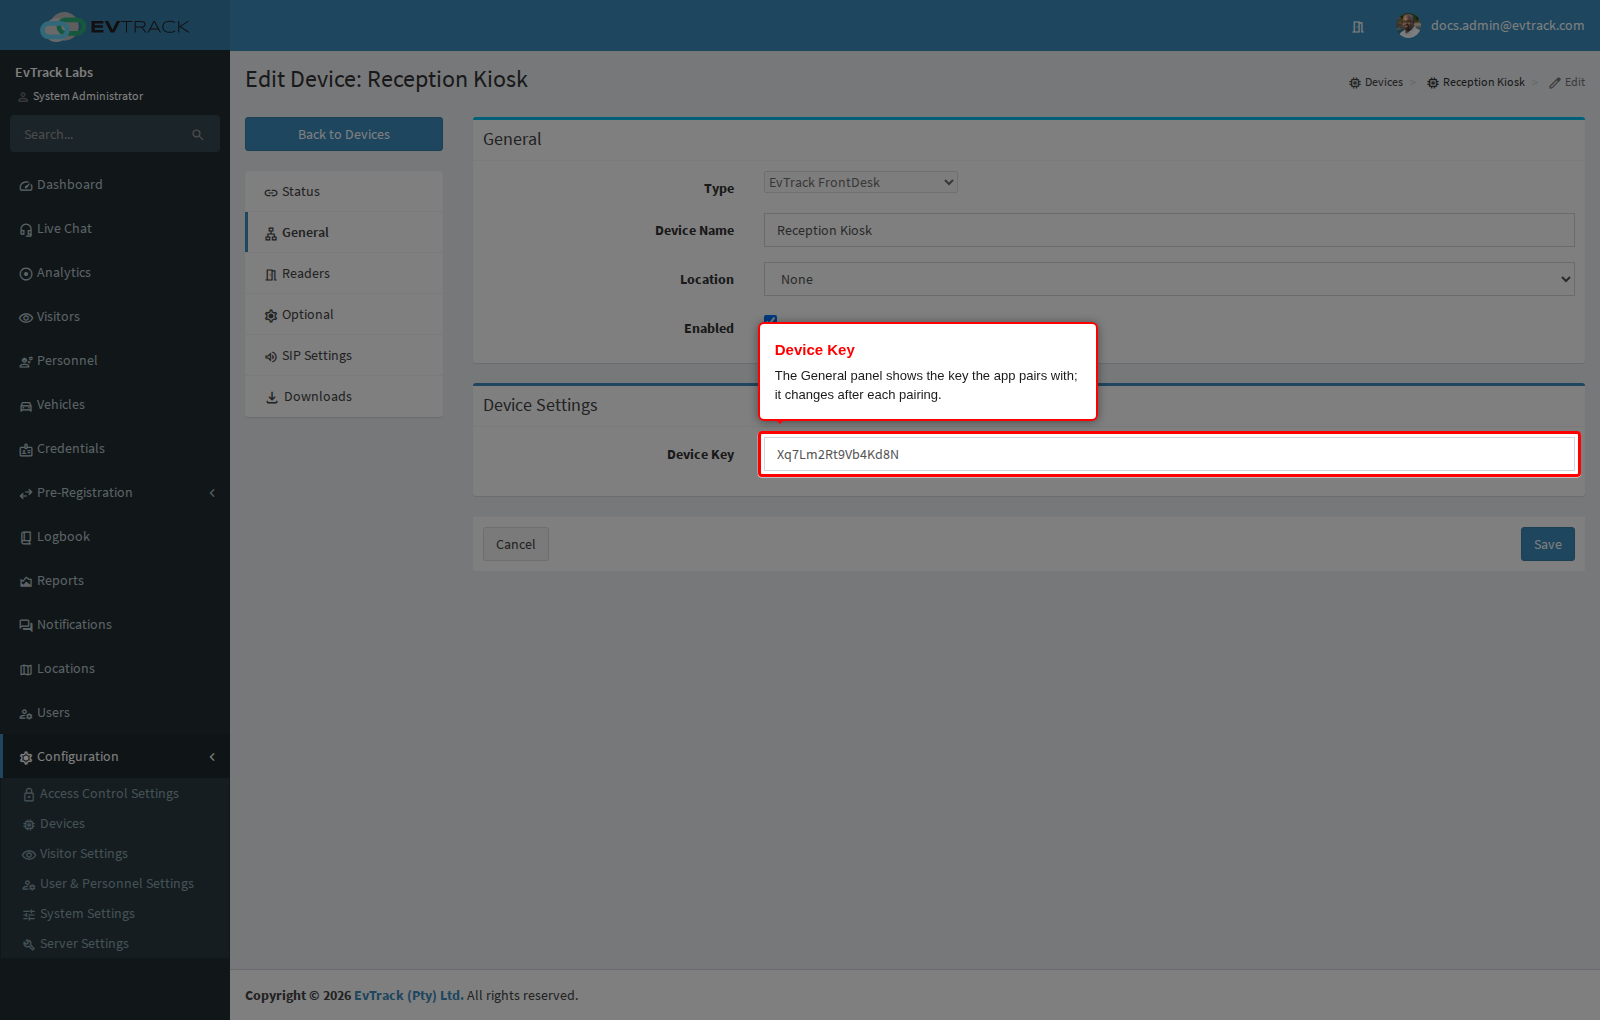Open Logbook icon in sidebar
Image resolution: width=1600 pixels, height=1020 pixels.
click(x=26, y=538)
